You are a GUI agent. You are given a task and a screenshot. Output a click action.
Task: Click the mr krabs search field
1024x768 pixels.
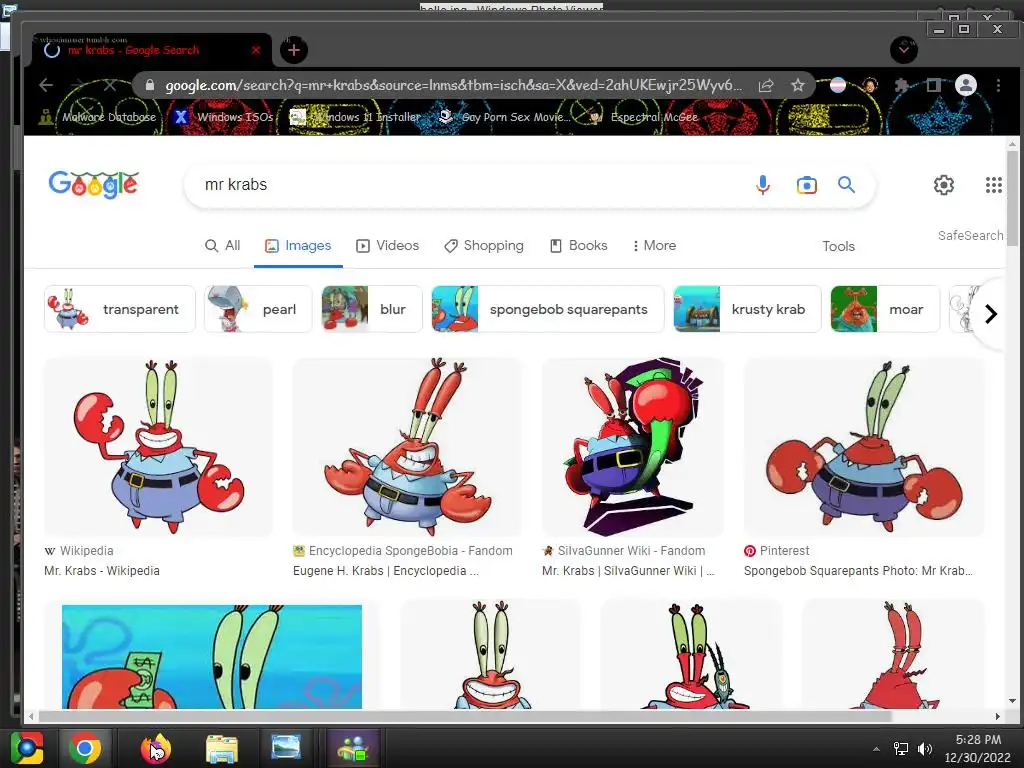pos(470,185)
